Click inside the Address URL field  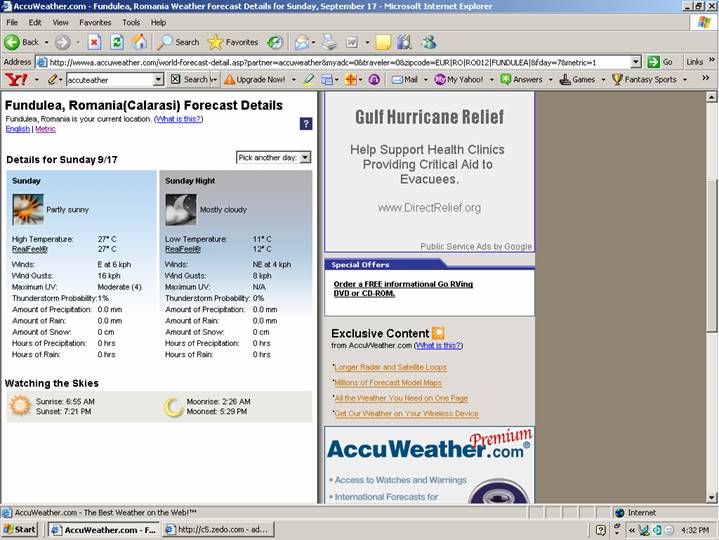point(339,62)
